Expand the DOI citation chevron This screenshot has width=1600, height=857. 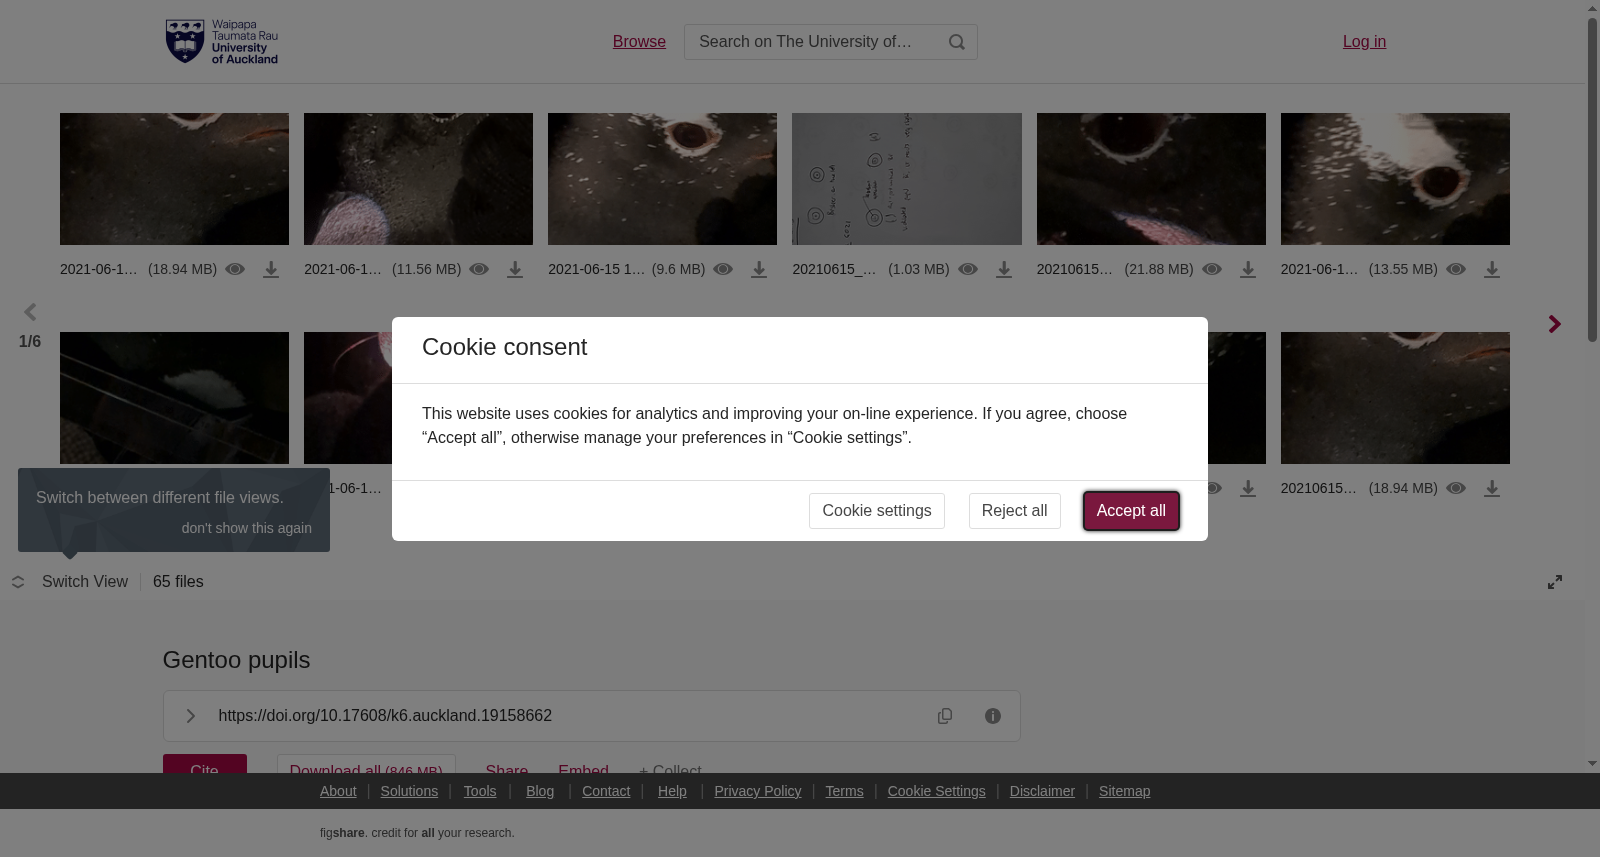[x=190, y=716]
